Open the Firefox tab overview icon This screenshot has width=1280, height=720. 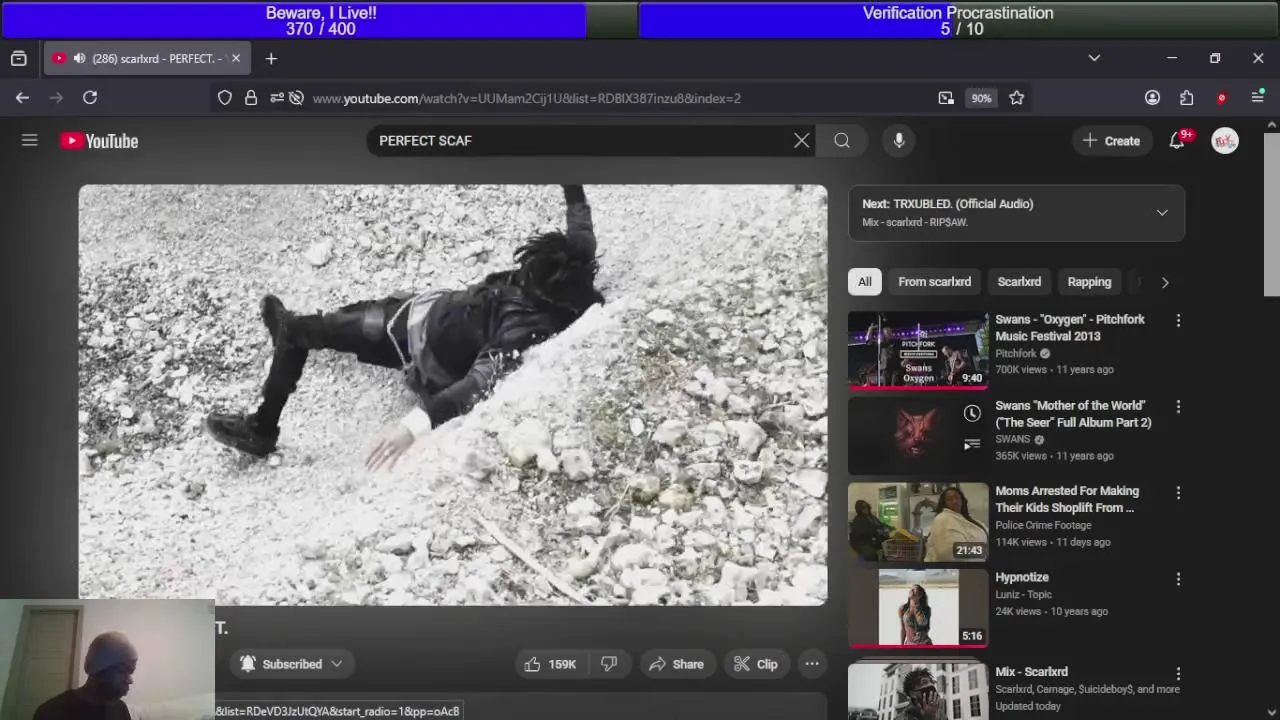click(x=18, y=59)
